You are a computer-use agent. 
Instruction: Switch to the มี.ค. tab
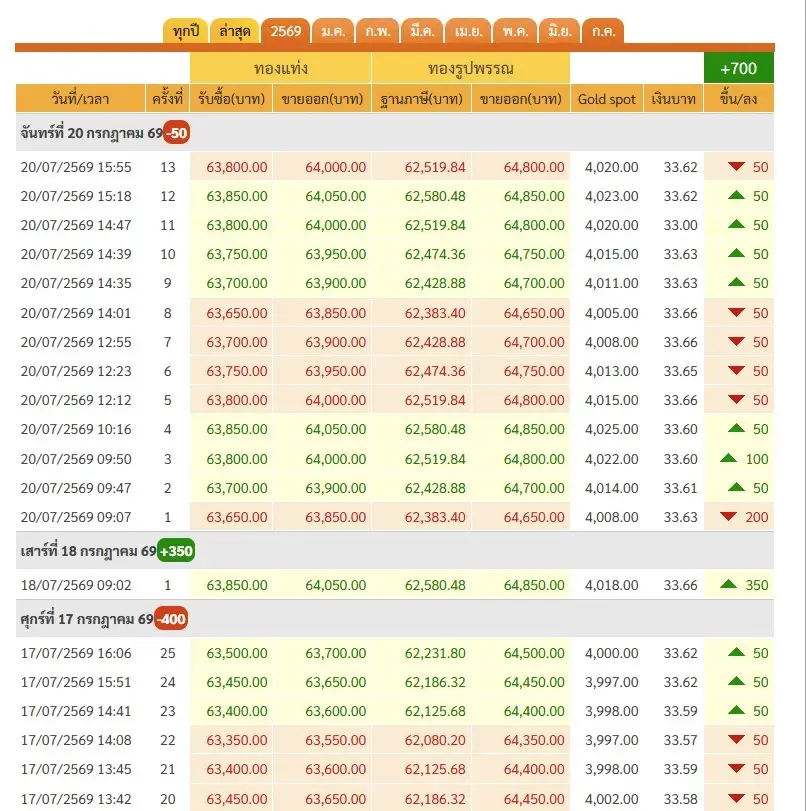tap(422, 31)
